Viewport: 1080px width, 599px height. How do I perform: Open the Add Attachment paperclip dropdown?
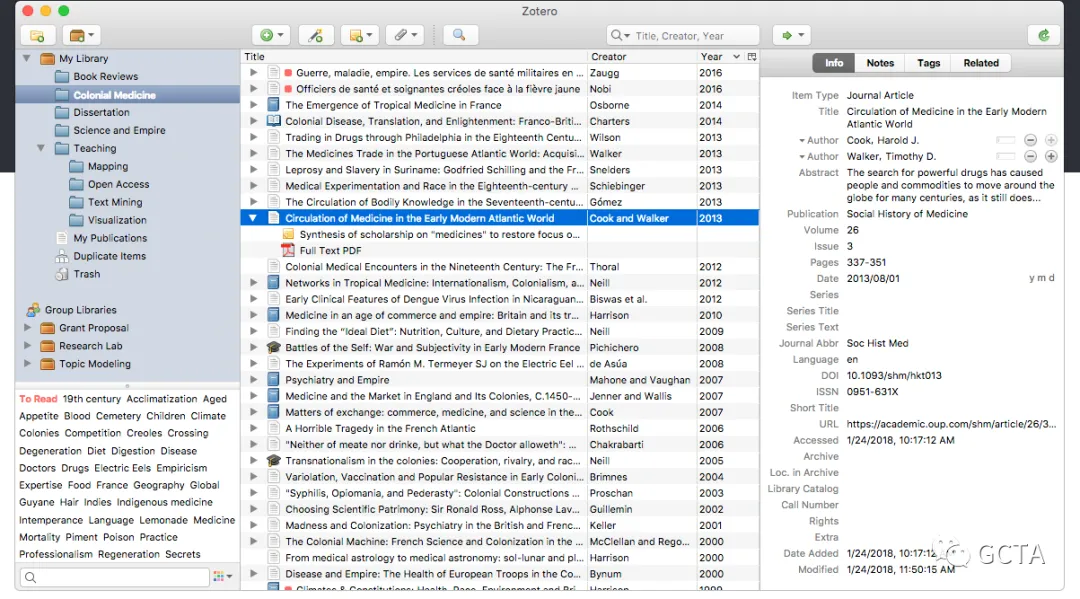click(x=405, y=35)
